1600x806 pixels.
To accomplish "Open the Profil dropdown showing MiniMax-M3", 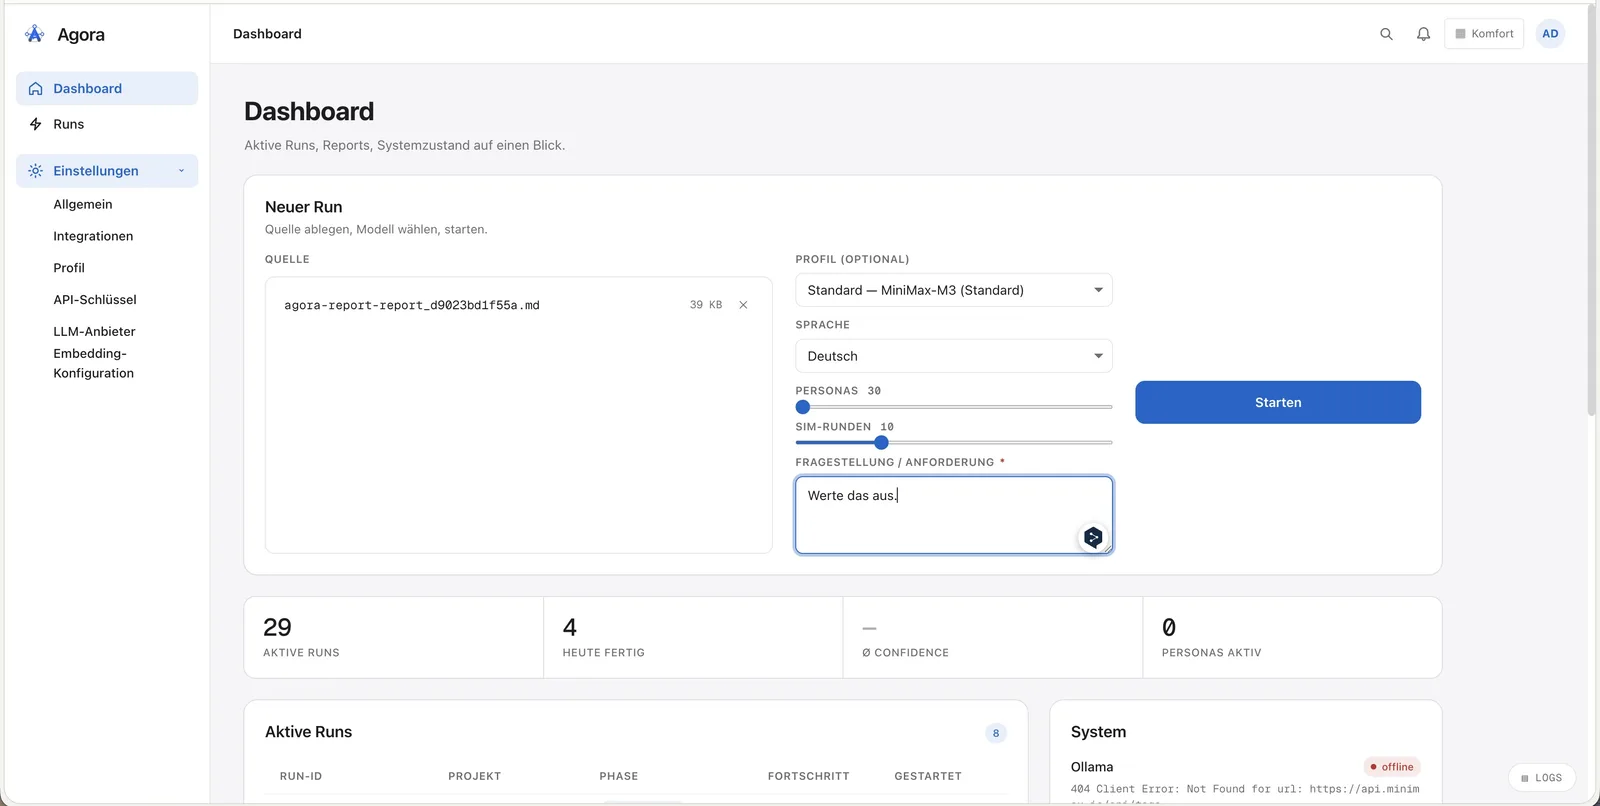I will tap(954, 290).
